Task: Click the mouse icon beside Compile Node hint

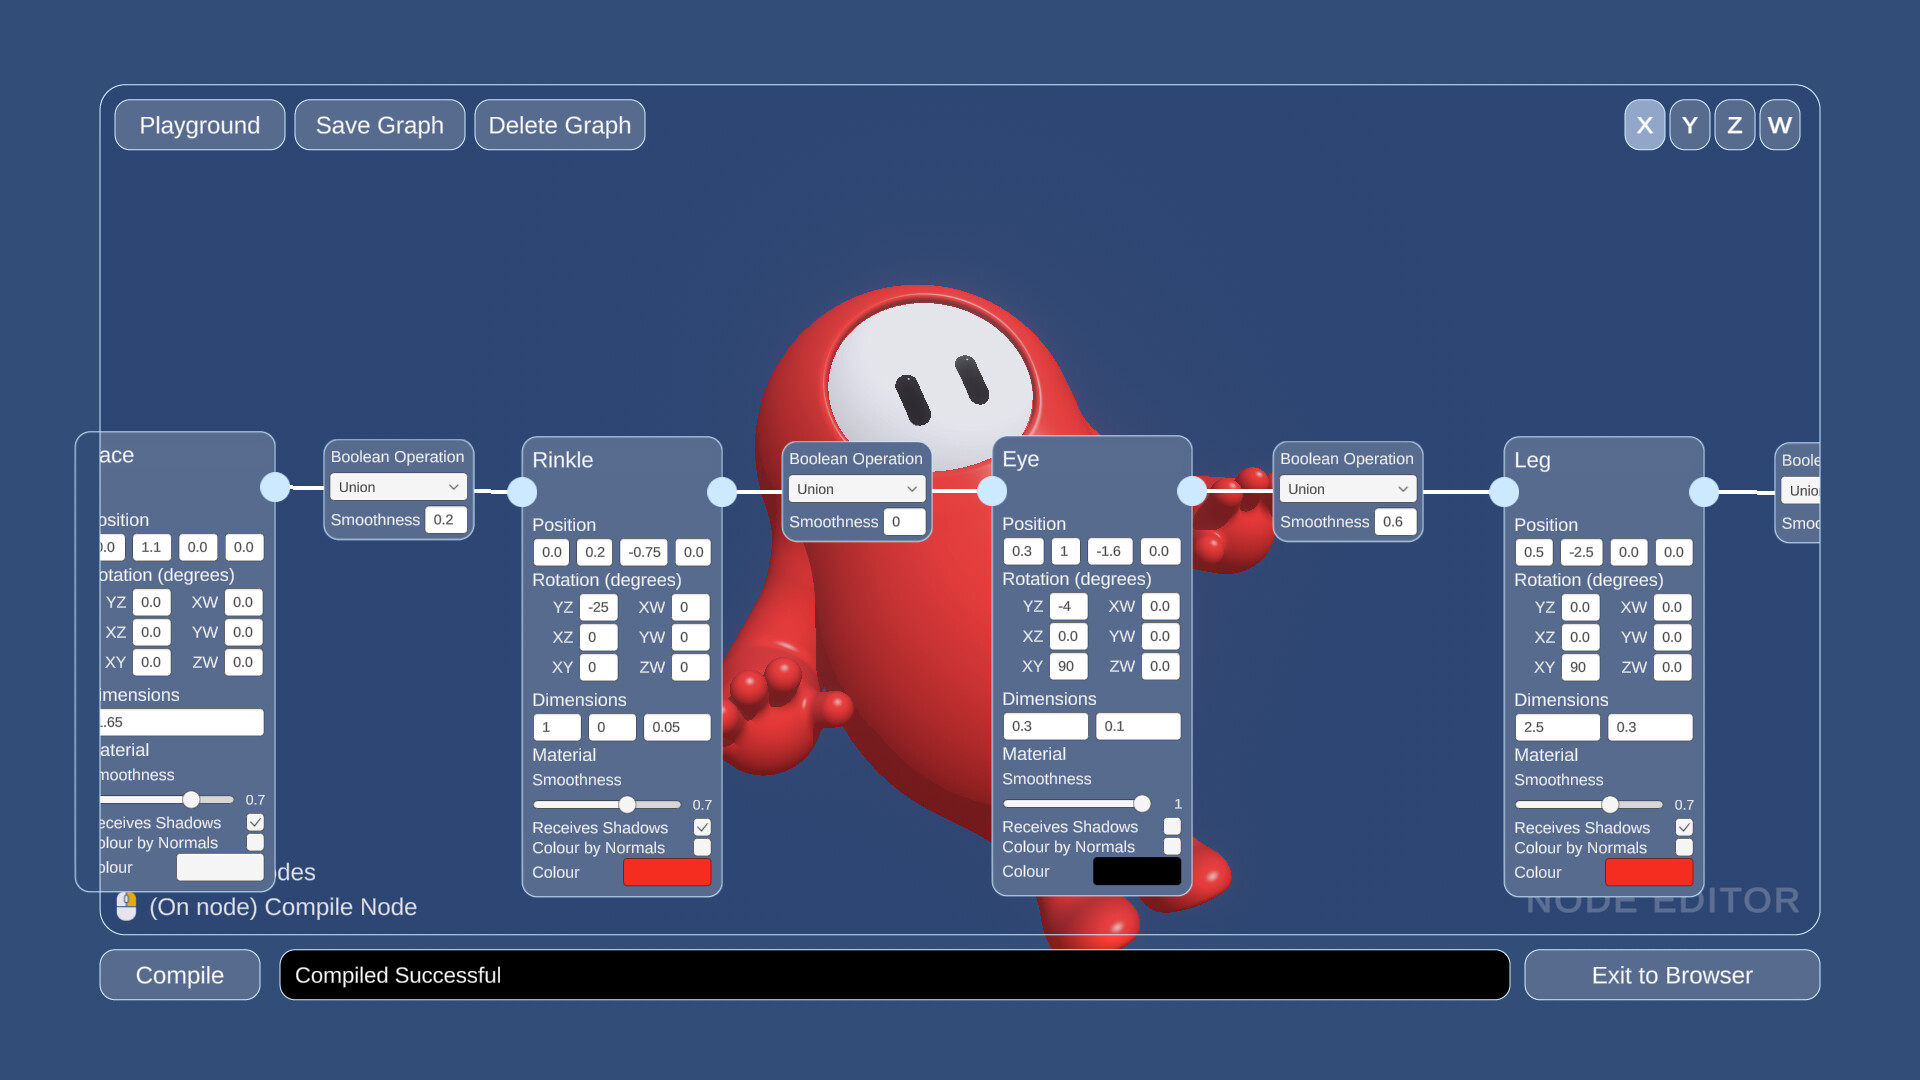Action: [126, 906]
